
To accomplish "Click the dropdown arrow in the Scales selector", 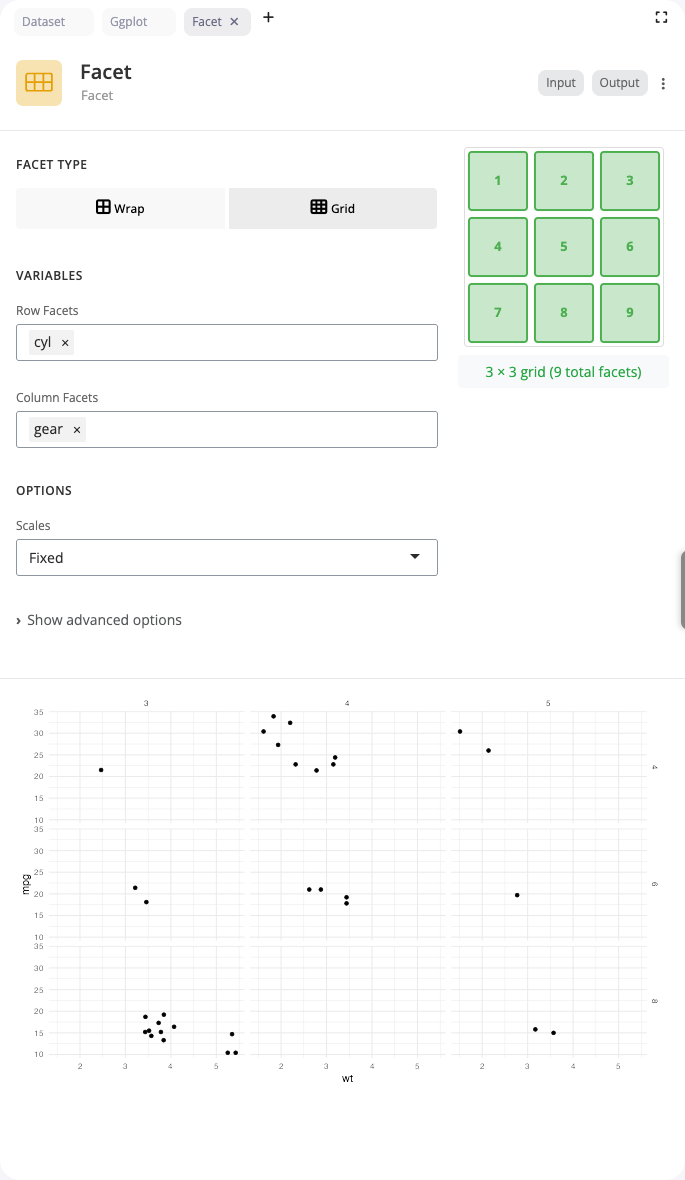I will point(415,557).
